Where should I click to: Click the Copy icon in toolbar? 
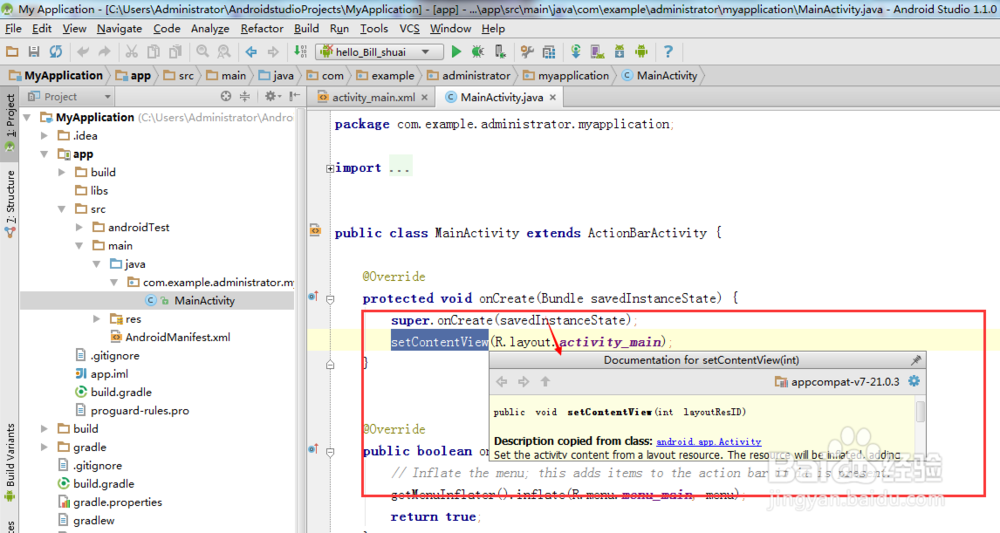(154, 52)
